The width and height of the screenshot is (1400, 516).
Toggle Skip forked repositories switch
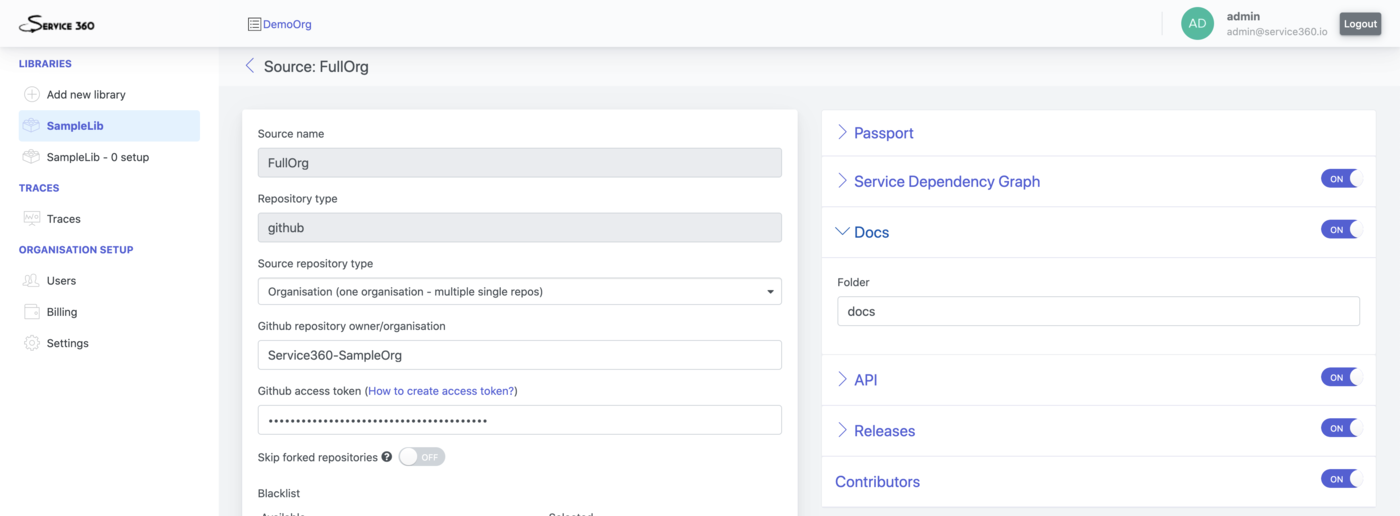pos(421,457)
